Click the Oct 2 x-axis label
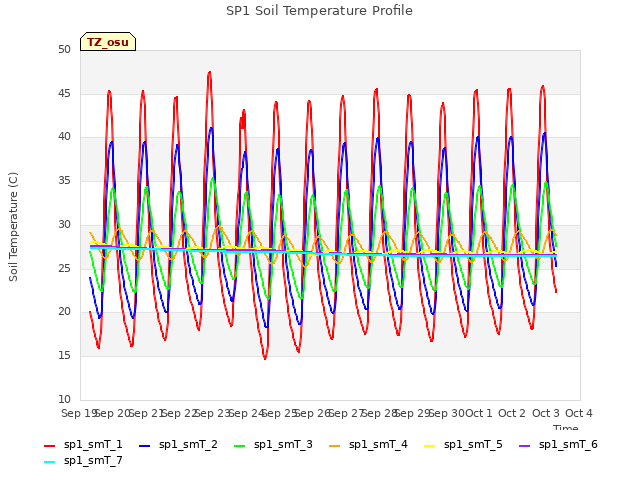Viewport: 640px width, 480px height. [512, 413]
